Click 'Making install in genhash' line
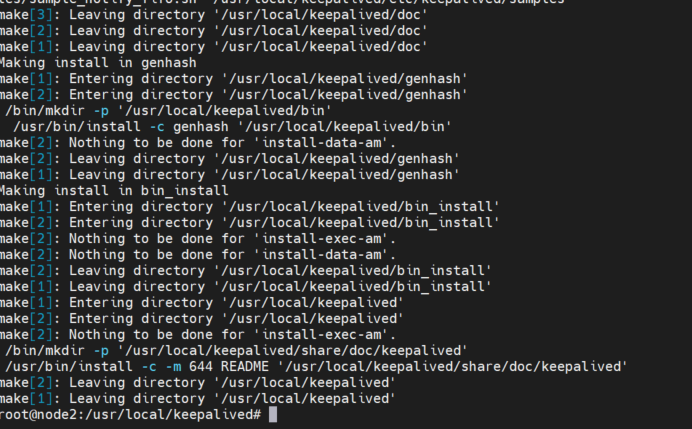The width and height of the screenshot is (692, 429). [x=98, y=63]
